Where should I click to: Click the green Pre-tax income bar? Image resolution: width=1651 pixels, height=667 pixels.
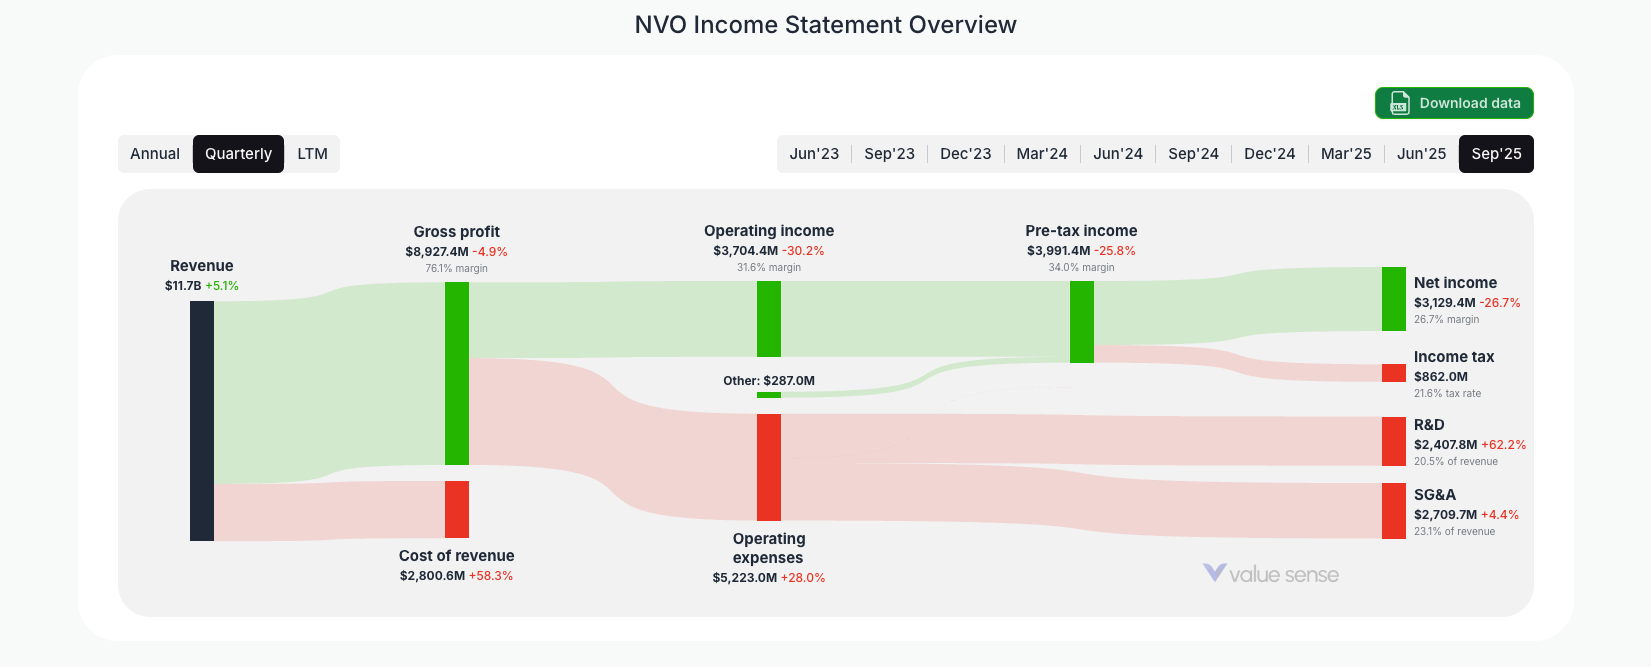point(1082,322)
